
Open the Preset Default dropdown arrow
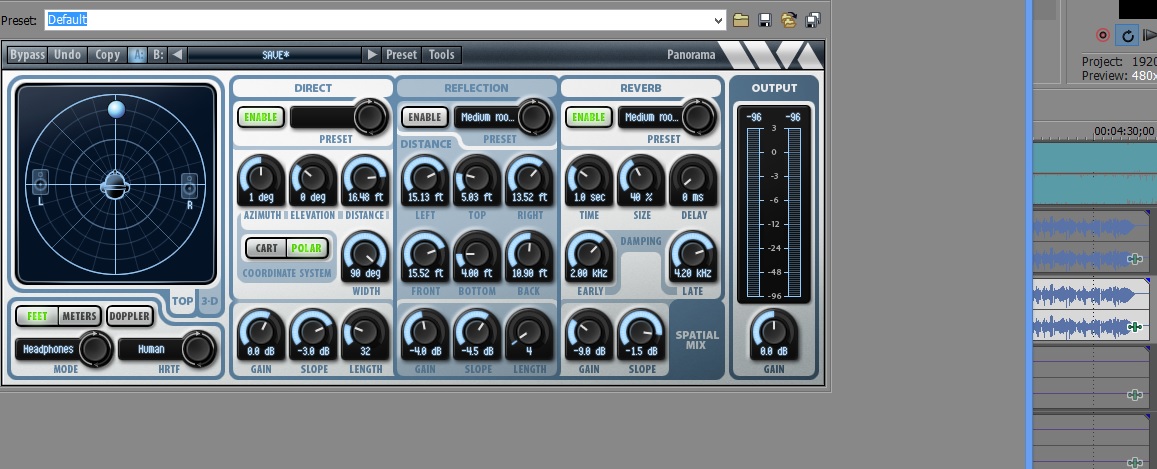click(719, 21)
